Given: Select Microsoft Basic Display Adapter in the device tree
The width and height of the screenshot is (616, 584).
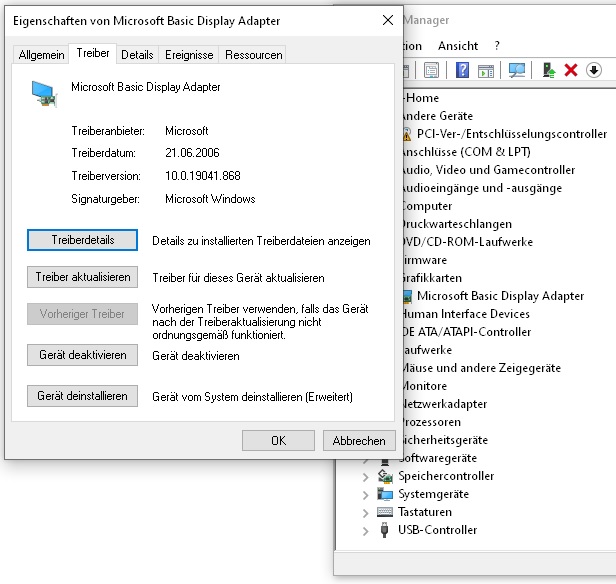Looking at the screenshot, I should click(500, 296).
